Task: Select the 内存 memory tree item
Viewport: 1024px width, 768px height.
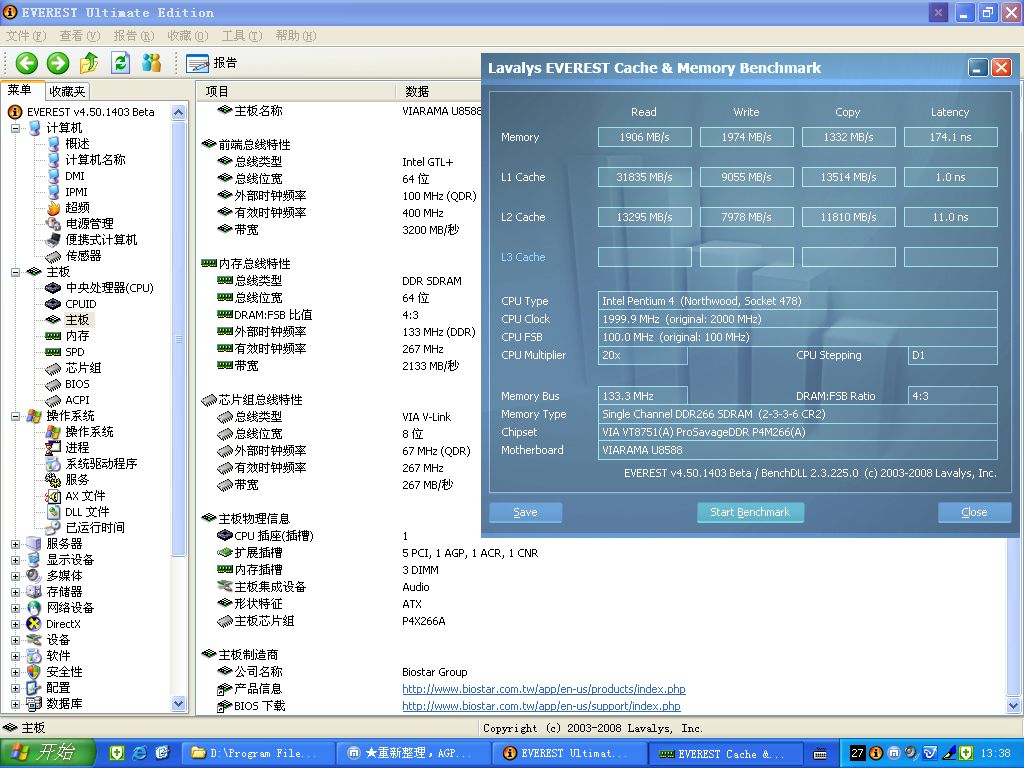Action: point(77,336)
